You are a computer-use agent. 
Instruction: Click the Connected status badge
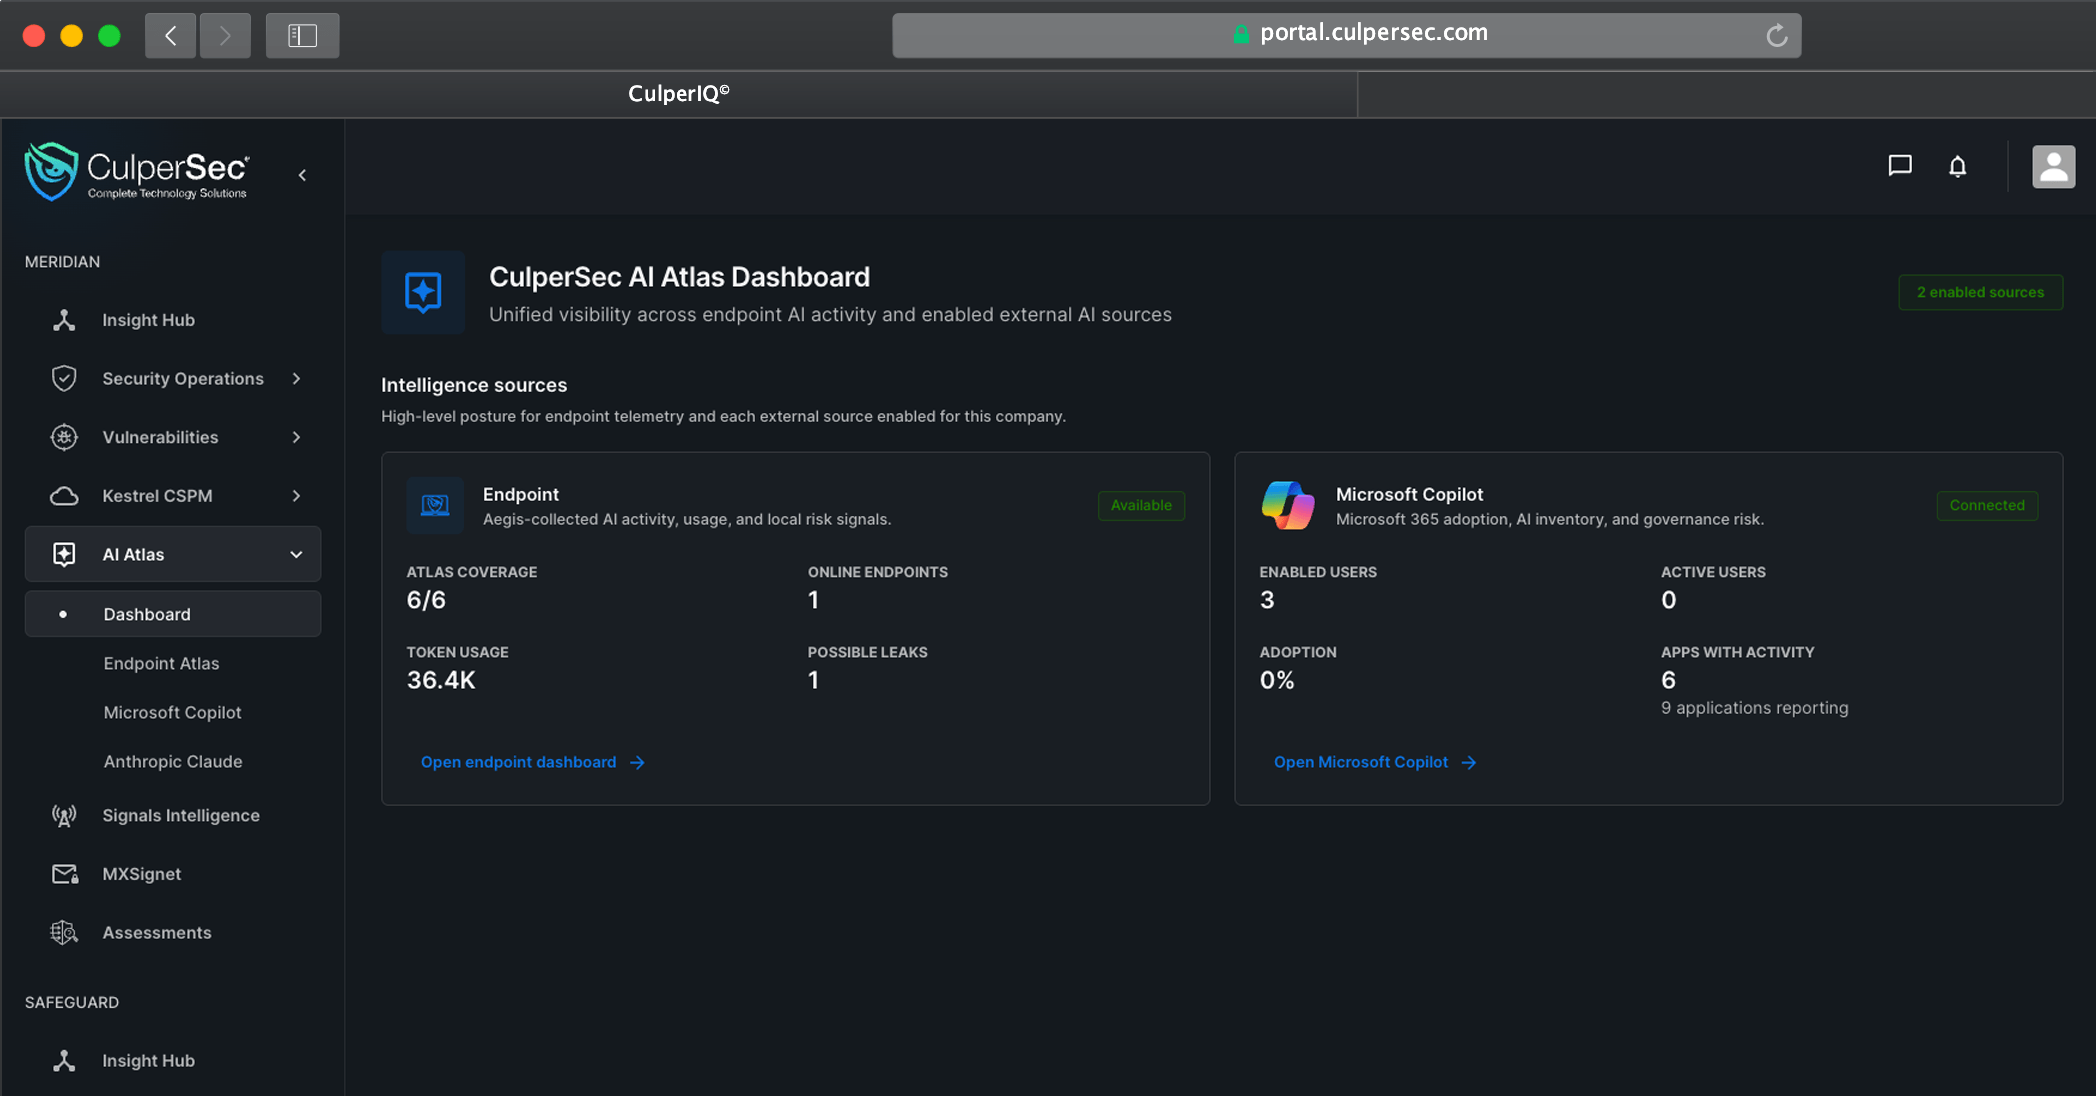1987,505
